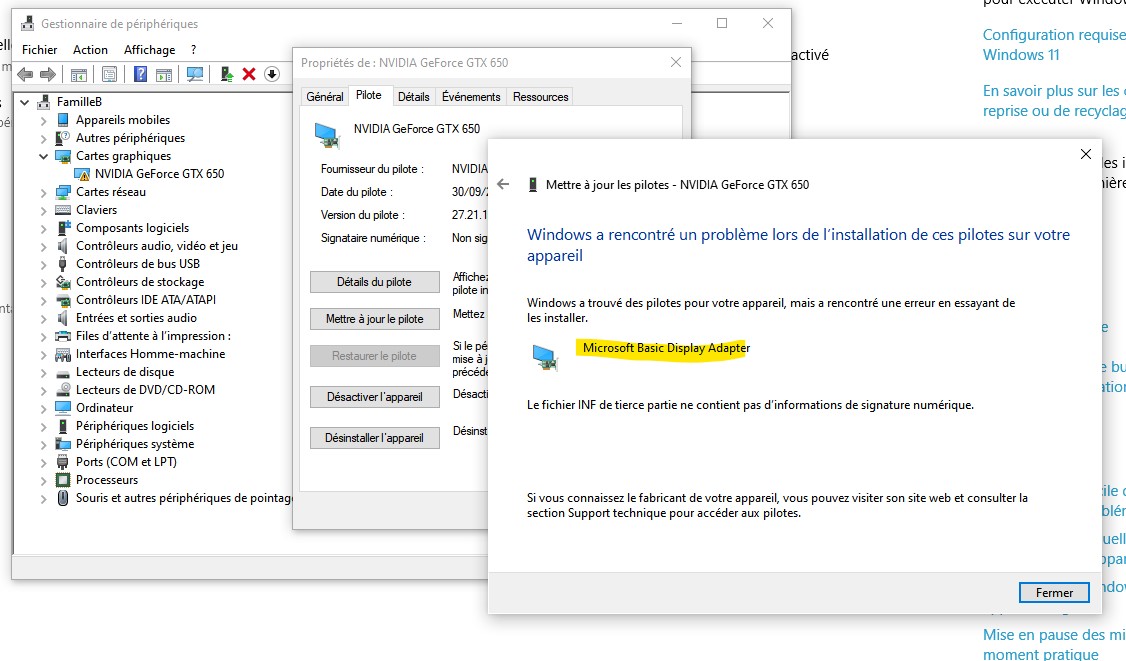Click the Lecteurs de DVD/CD-ROM disc icon
This screenshot has height=661, width=1126.
(63, 389)
